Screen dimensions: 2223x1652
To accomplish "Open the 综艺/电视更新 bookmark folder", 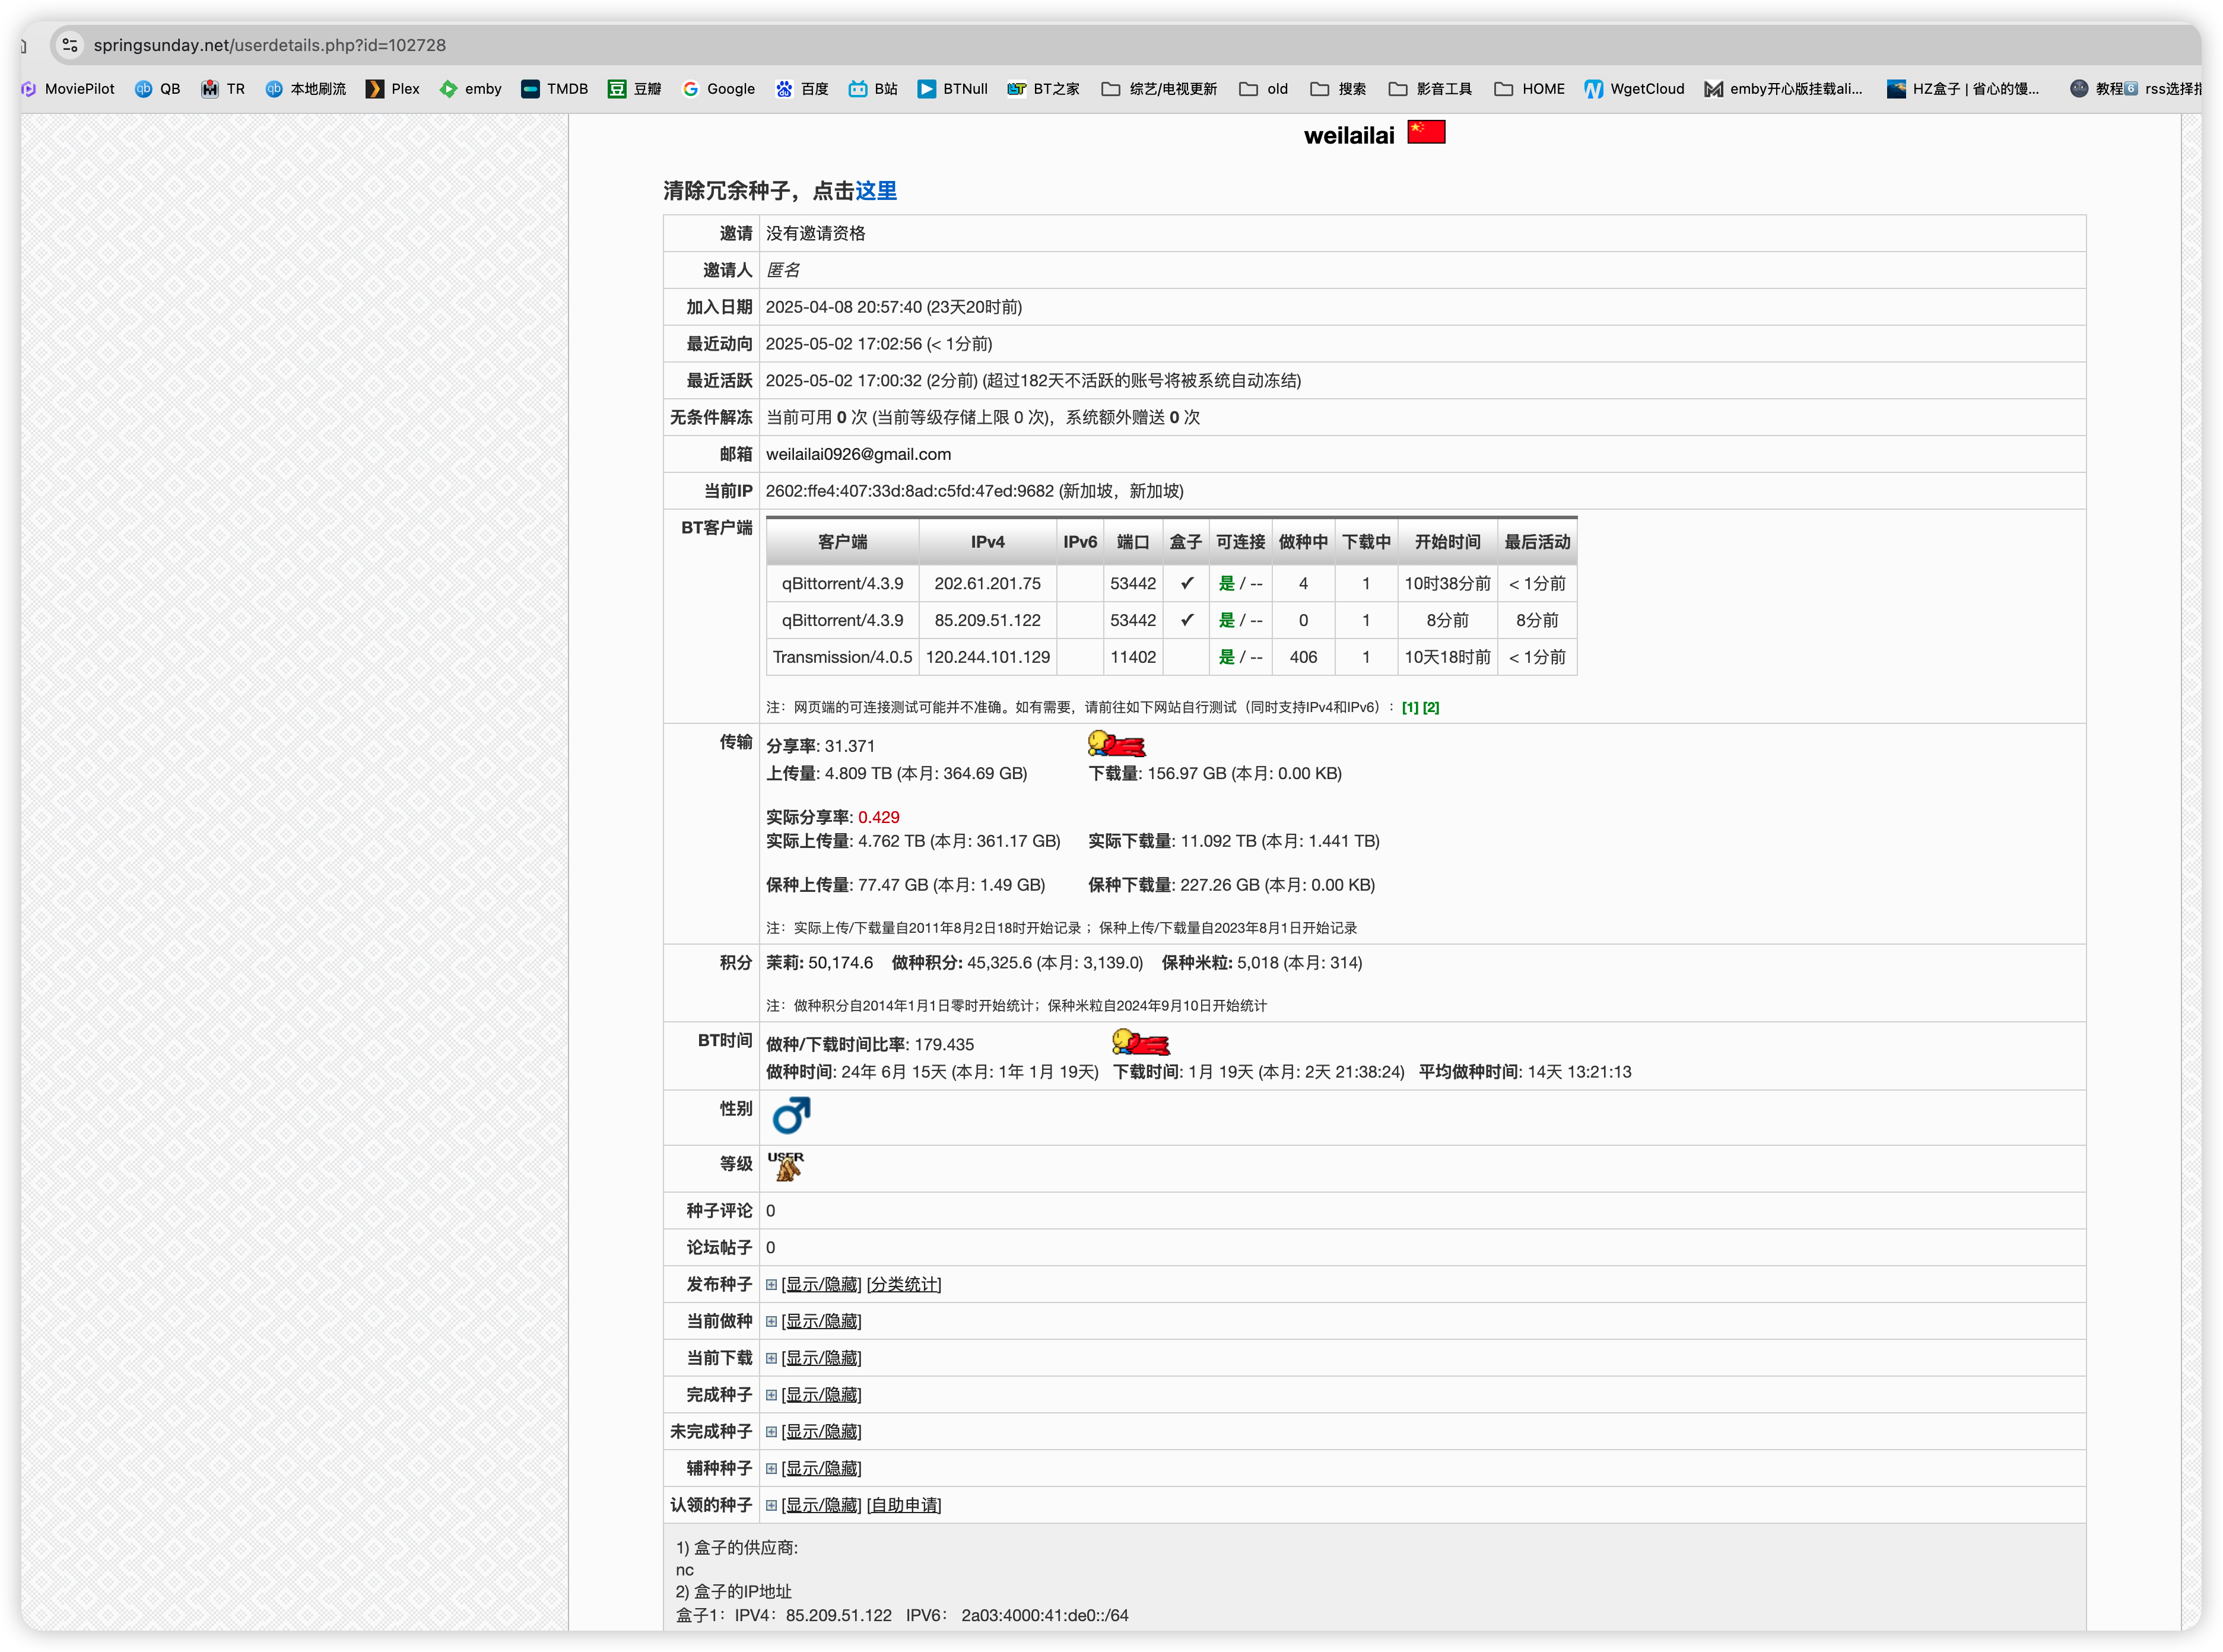I will coord(1159,89).
